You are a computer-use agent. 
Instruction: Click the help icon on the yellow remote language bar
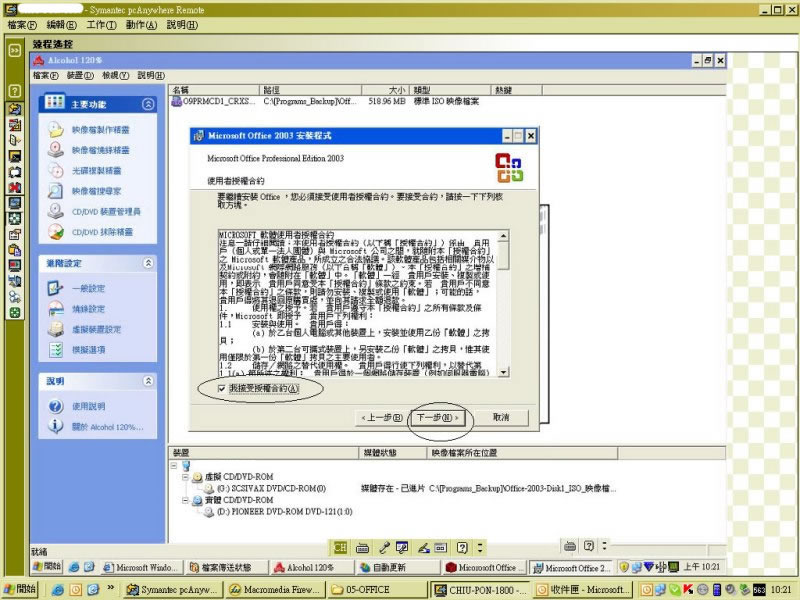pos(462,547)
